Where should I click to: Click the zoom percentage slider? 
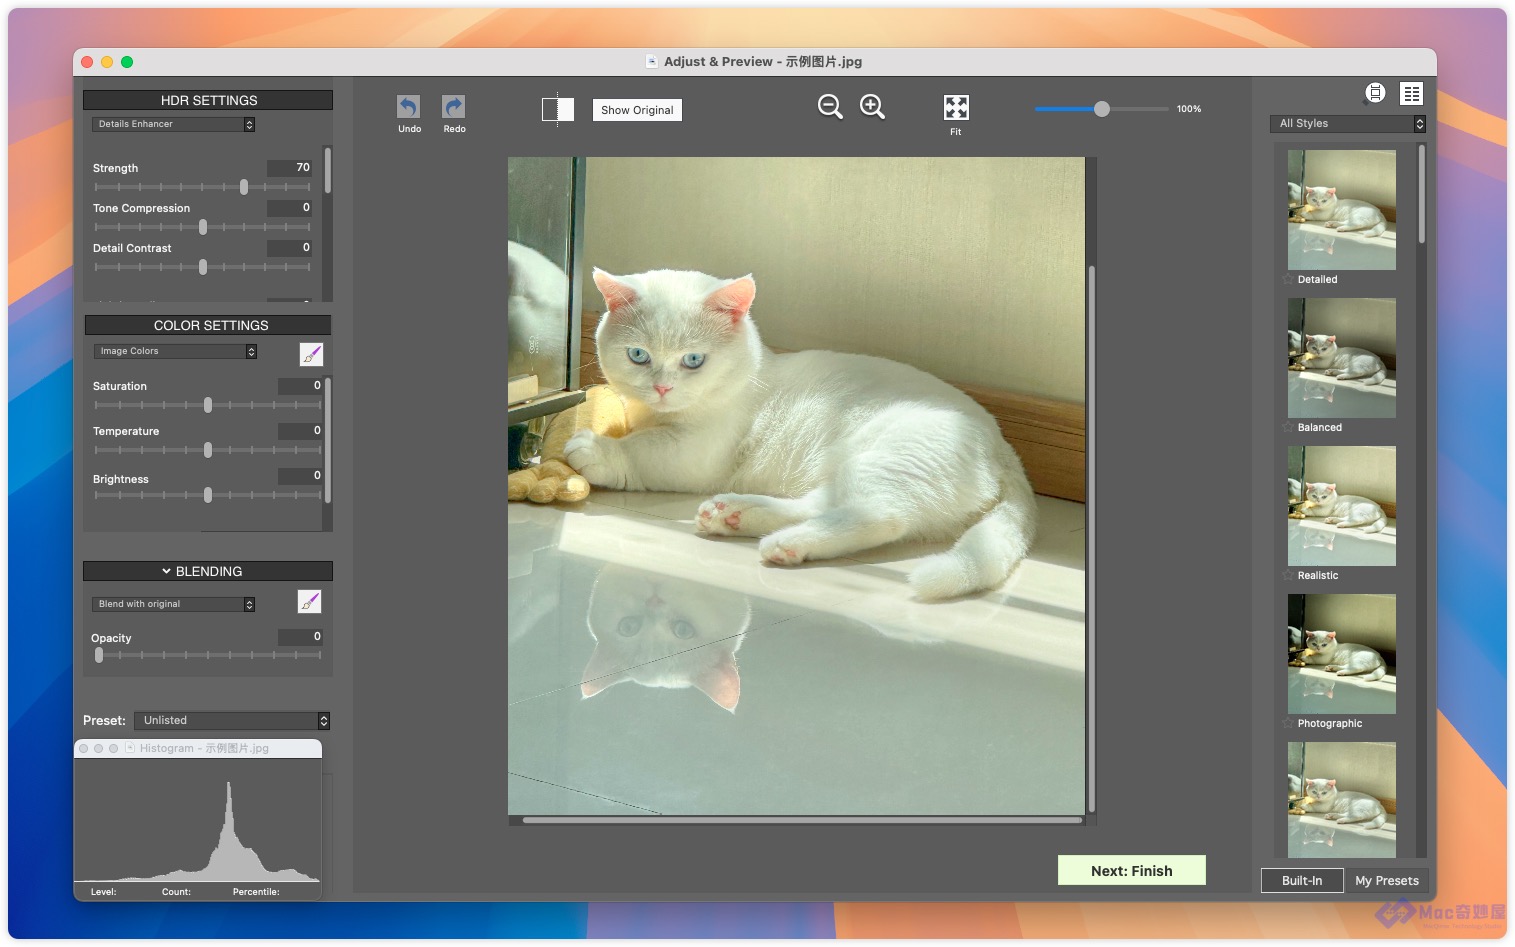point(1102,109)
